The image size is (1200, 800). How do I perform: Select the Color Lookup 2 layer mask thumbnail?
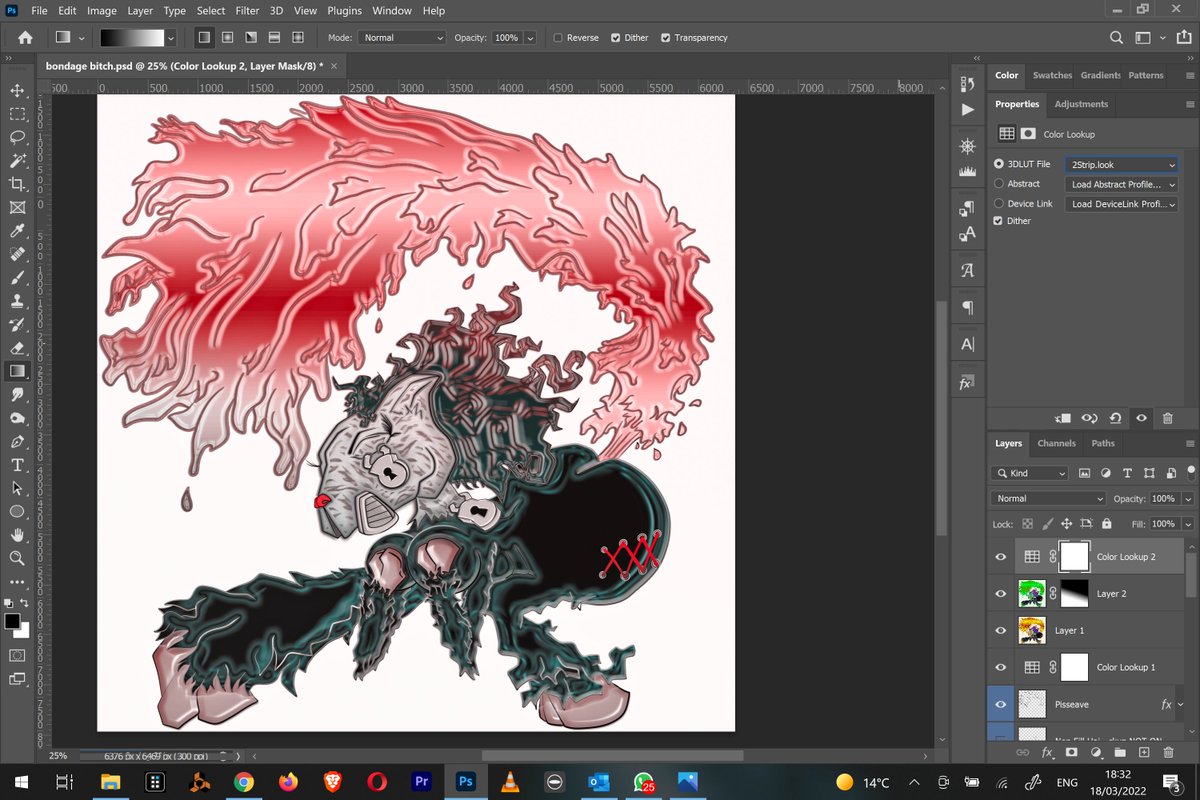tap(1074, 556)
